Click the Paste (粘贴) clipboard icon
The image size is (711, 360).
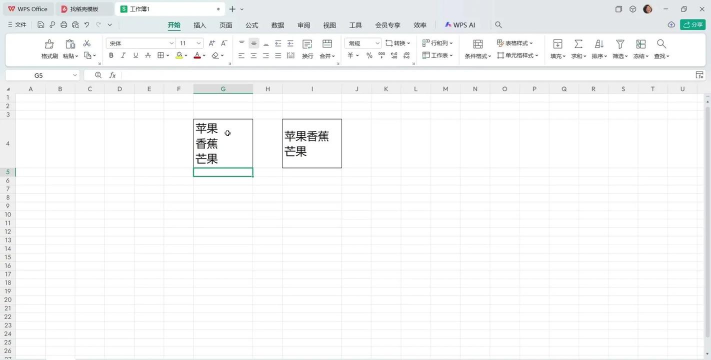[70, 44]
